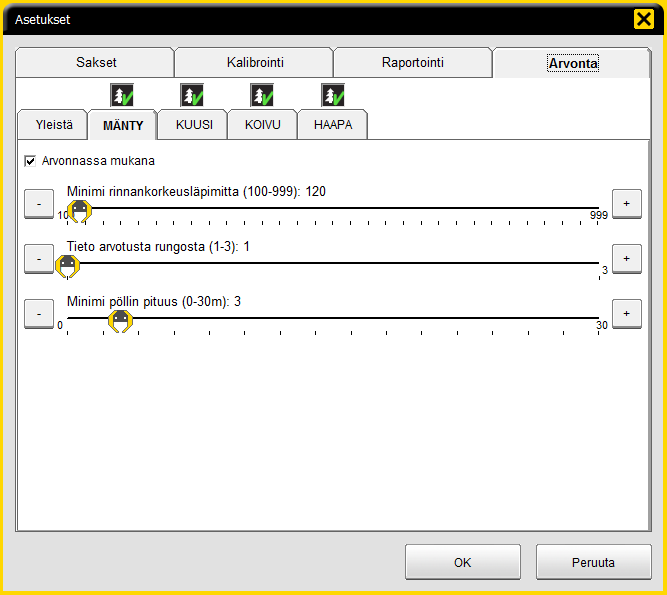Screen dimensions: 667x595
Task: Increase Tieto arvotusta rungosta with plus button
Action: (x=627, y=259)
